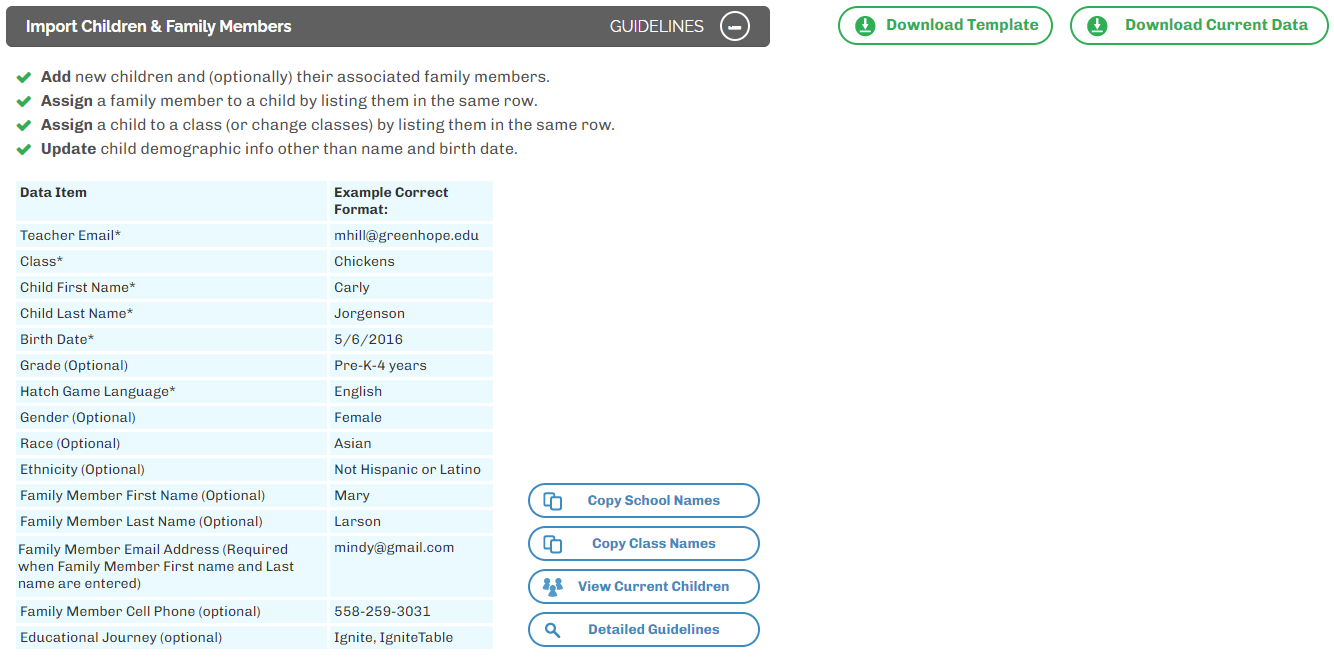Click the Copy School Names button
Viewport: 1334px width, 660px height.
[x=644, y=501]
